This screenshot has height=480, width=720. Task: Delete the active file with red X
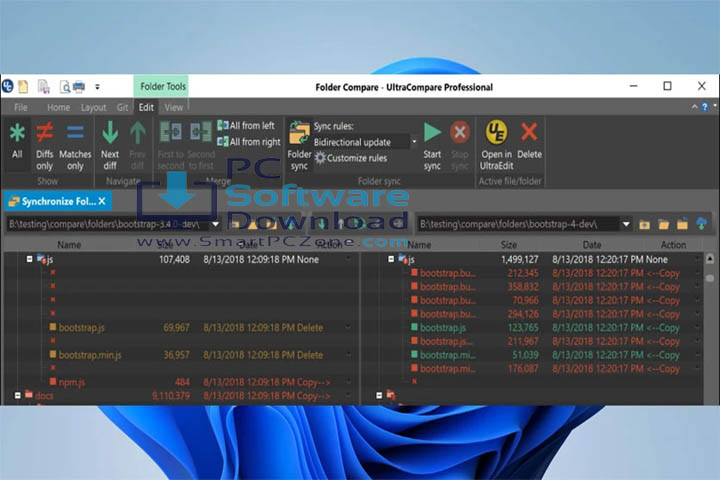(529, 141)
